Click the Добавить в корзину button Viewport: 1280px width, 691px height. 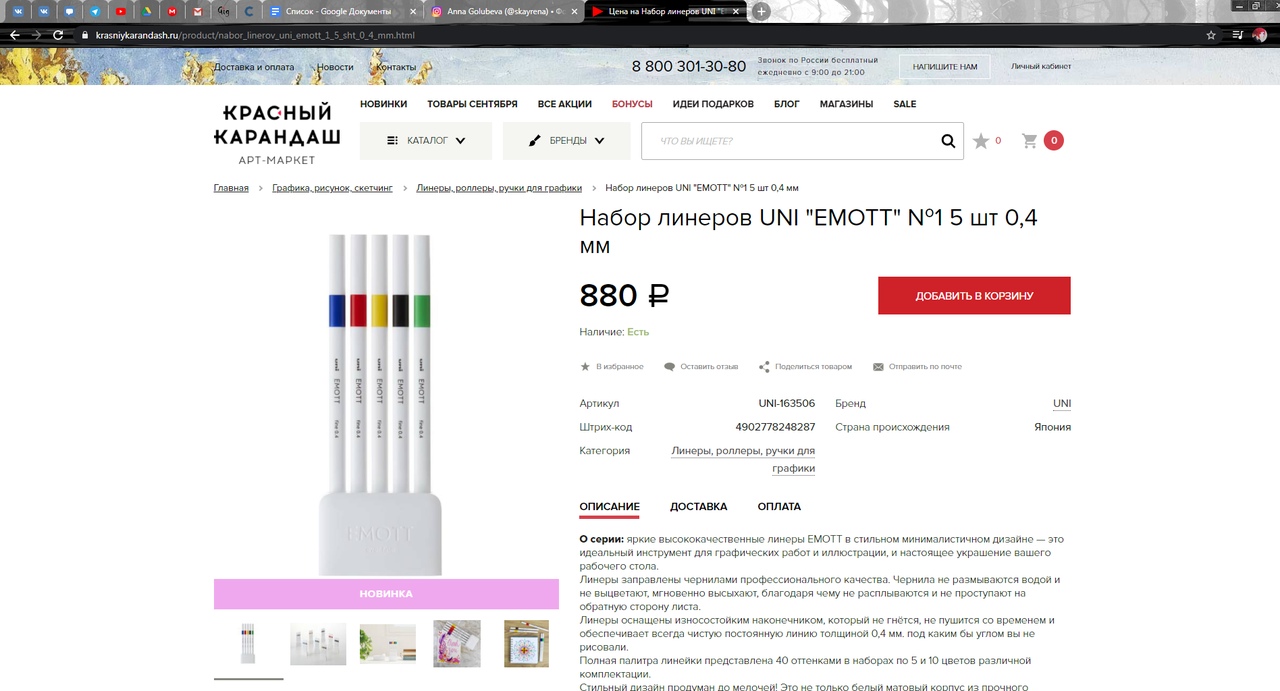tap(974, 296)
